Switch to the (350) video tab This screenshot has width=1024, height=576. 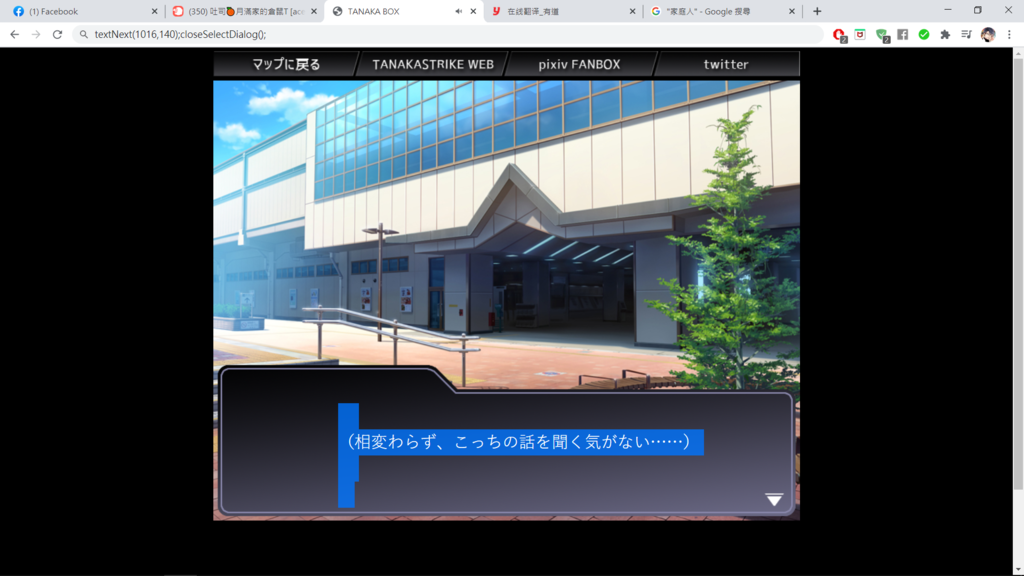click(x=246, y=11)
